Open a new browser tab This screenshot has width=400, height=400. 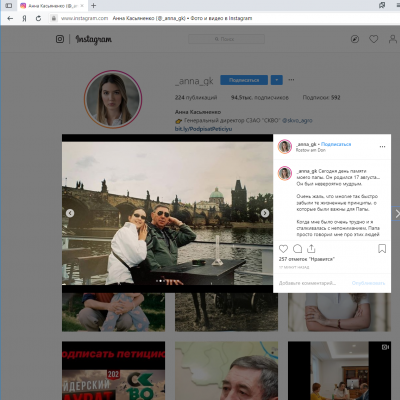pos(94,6)
